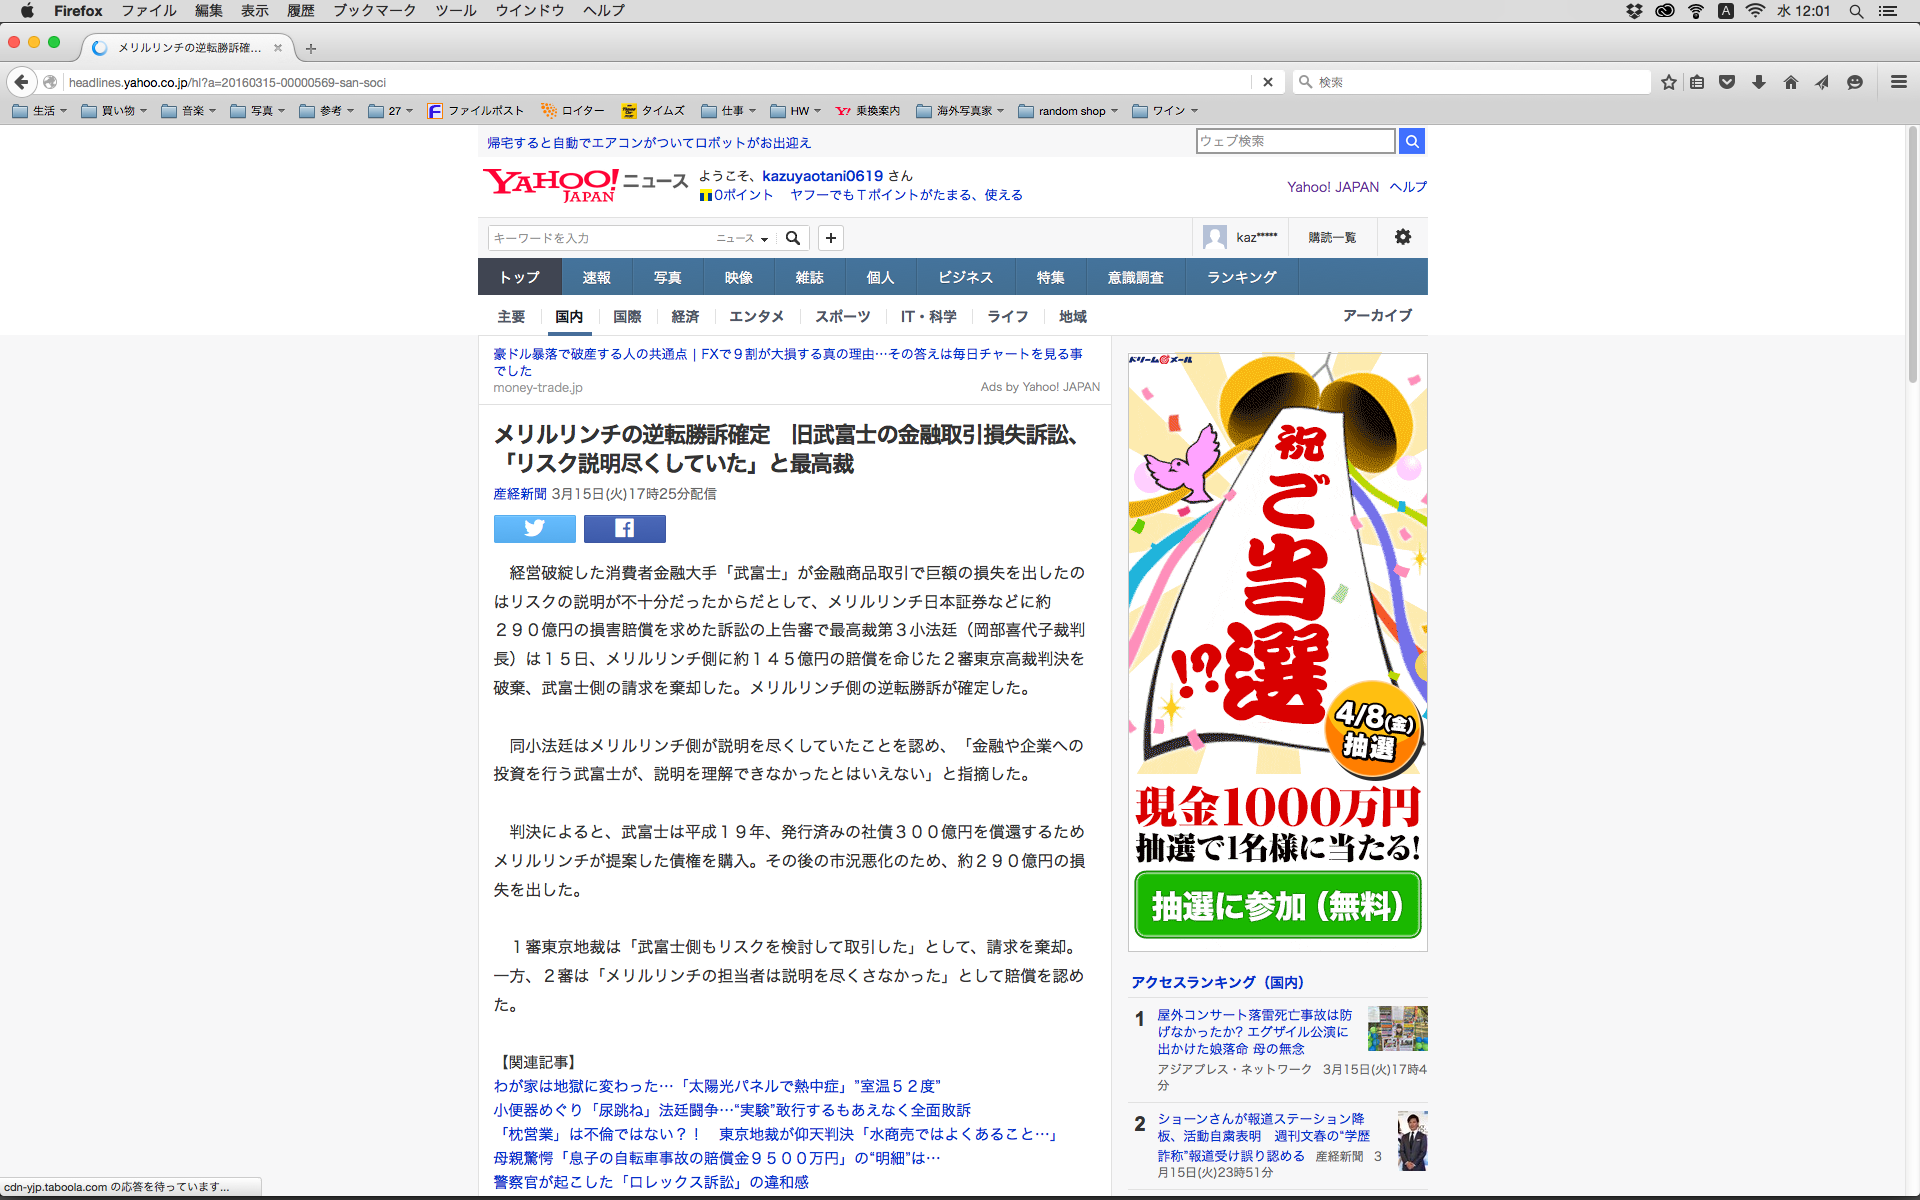Image resolution: width=1920 pixels, height=1200 pixels.
Task: Open the ブックマーク menu in menu bar
Action: coord(374,11)
